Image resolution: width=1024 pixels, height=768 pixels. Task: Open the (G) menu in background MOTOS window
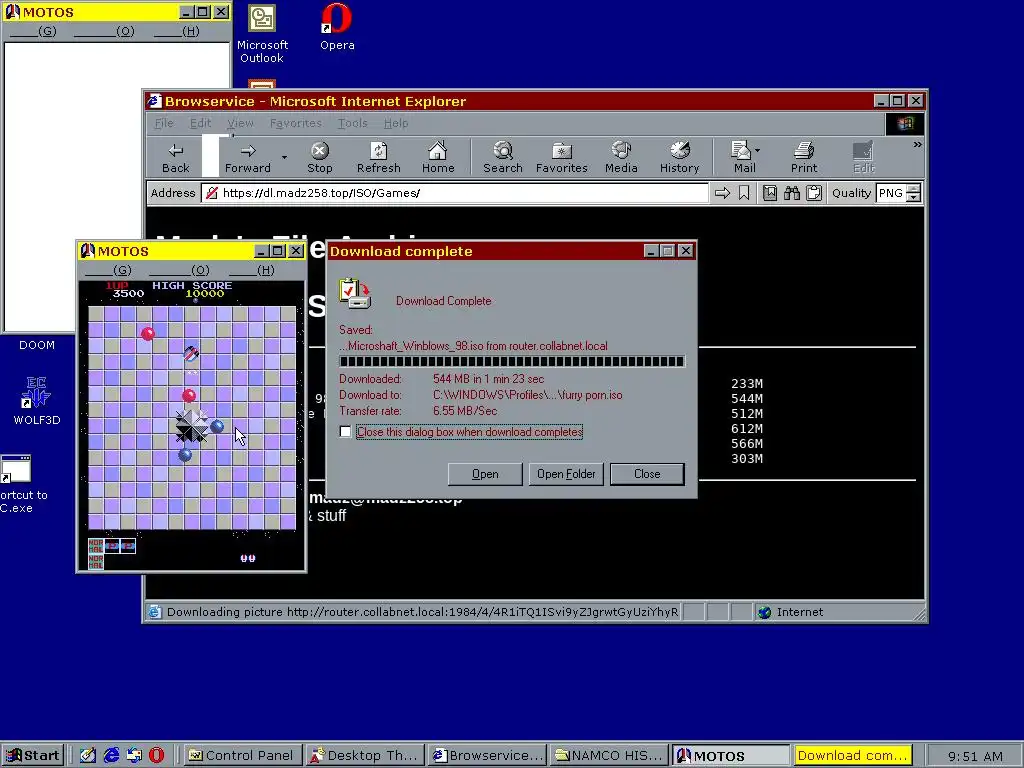pos(33,31)
